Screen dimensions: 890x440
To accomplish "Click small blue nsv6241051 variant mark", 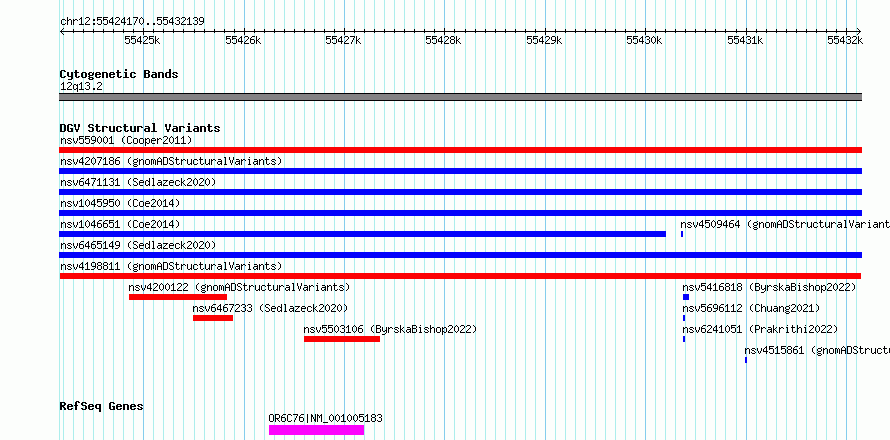I will coord(684,339).
